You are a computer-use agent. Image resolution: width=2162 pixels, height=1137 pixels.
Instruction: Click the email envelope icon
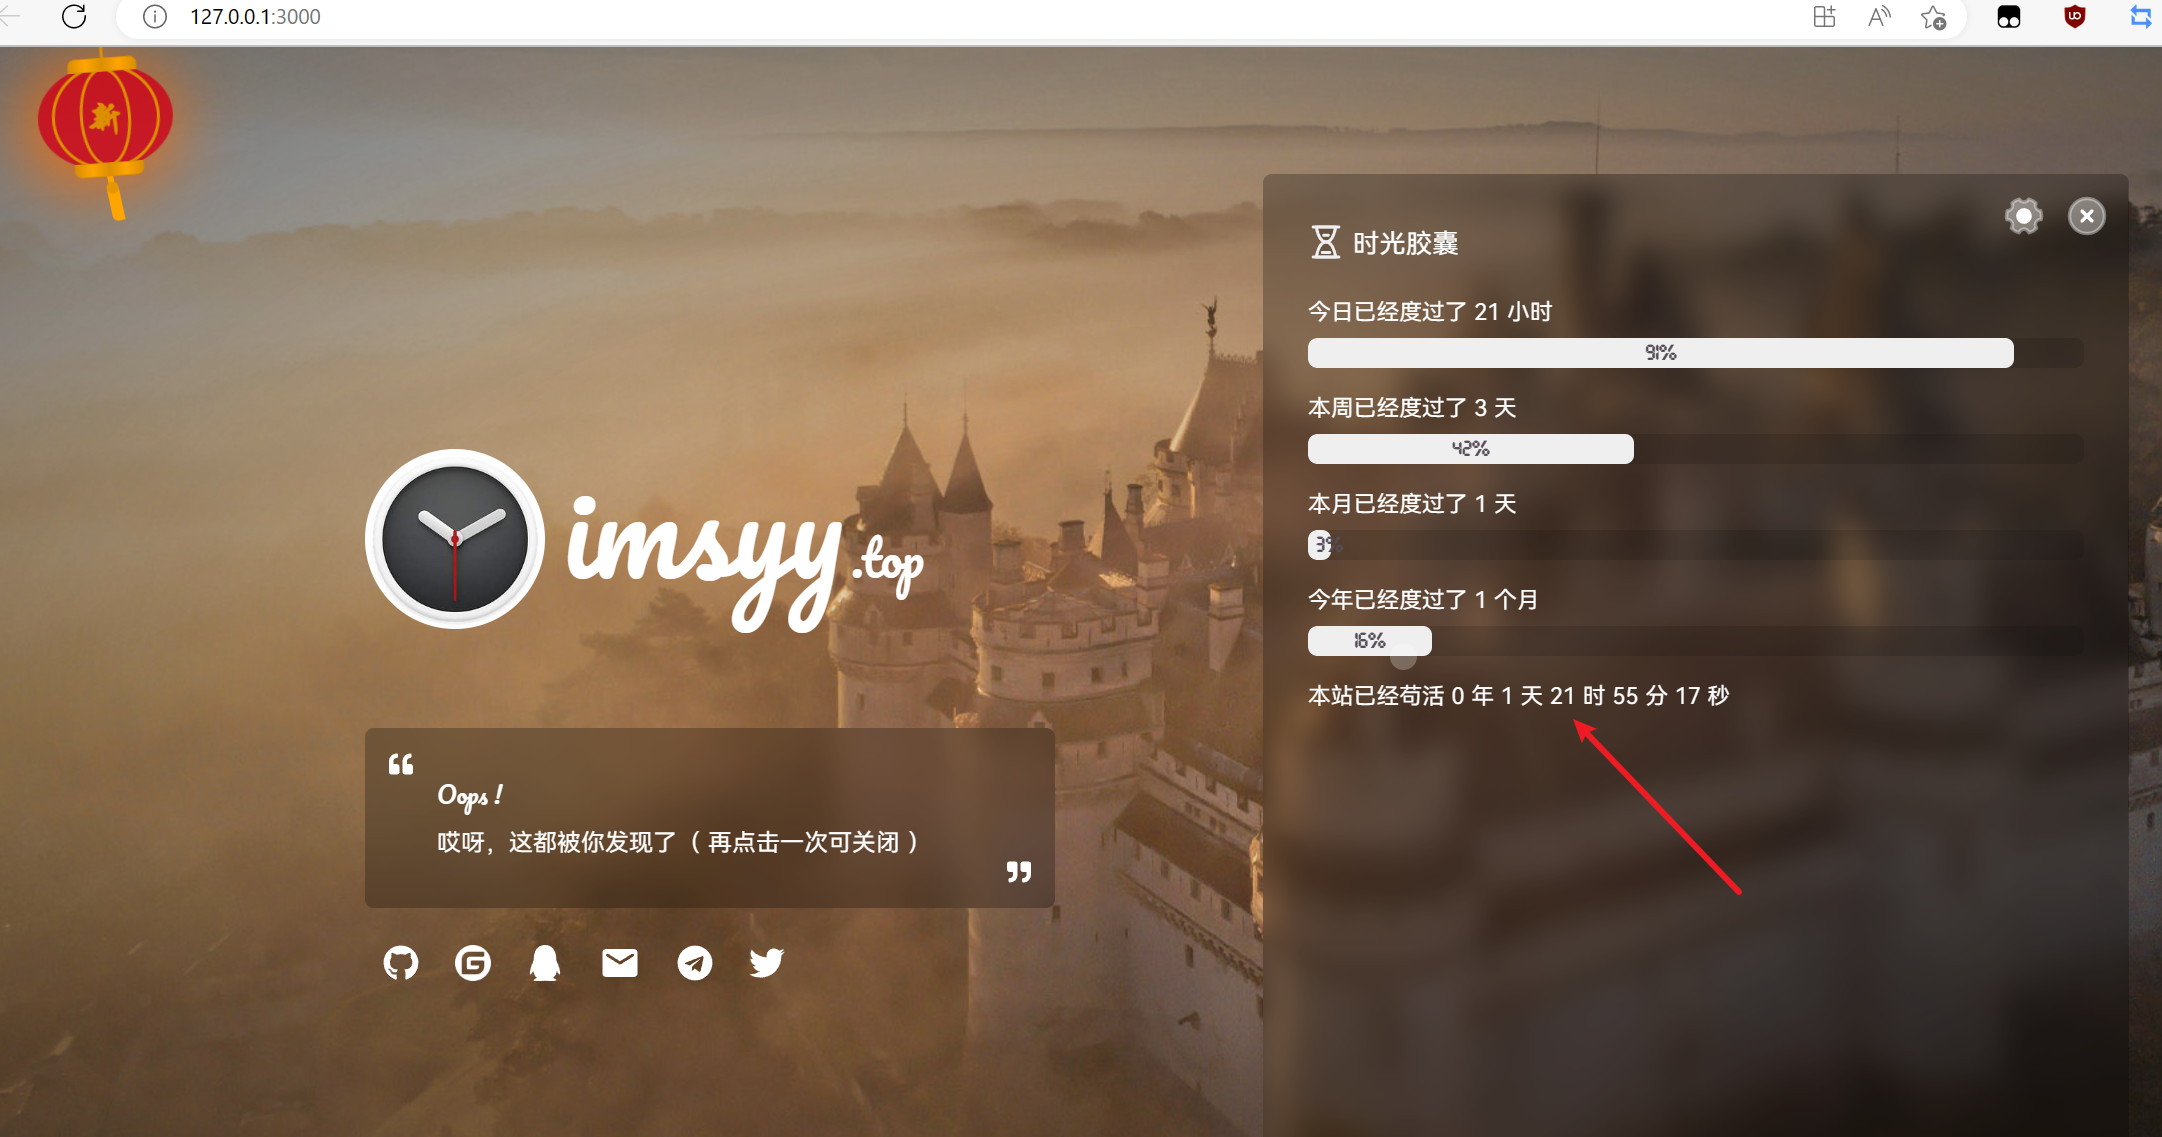coord(620,963)
